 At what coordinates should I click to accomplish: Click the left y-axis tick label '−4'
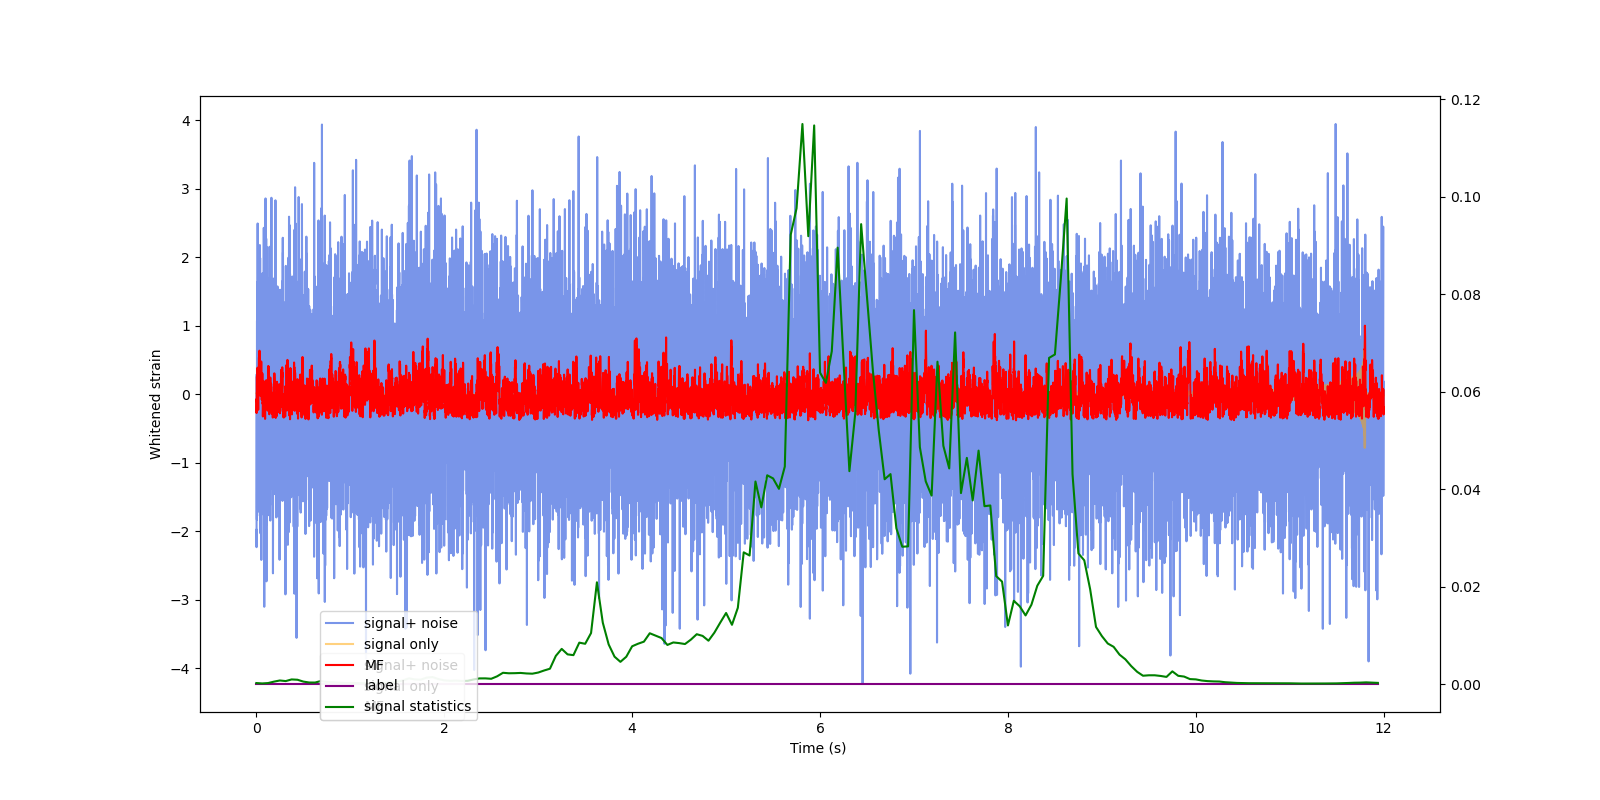click(179, 669)
